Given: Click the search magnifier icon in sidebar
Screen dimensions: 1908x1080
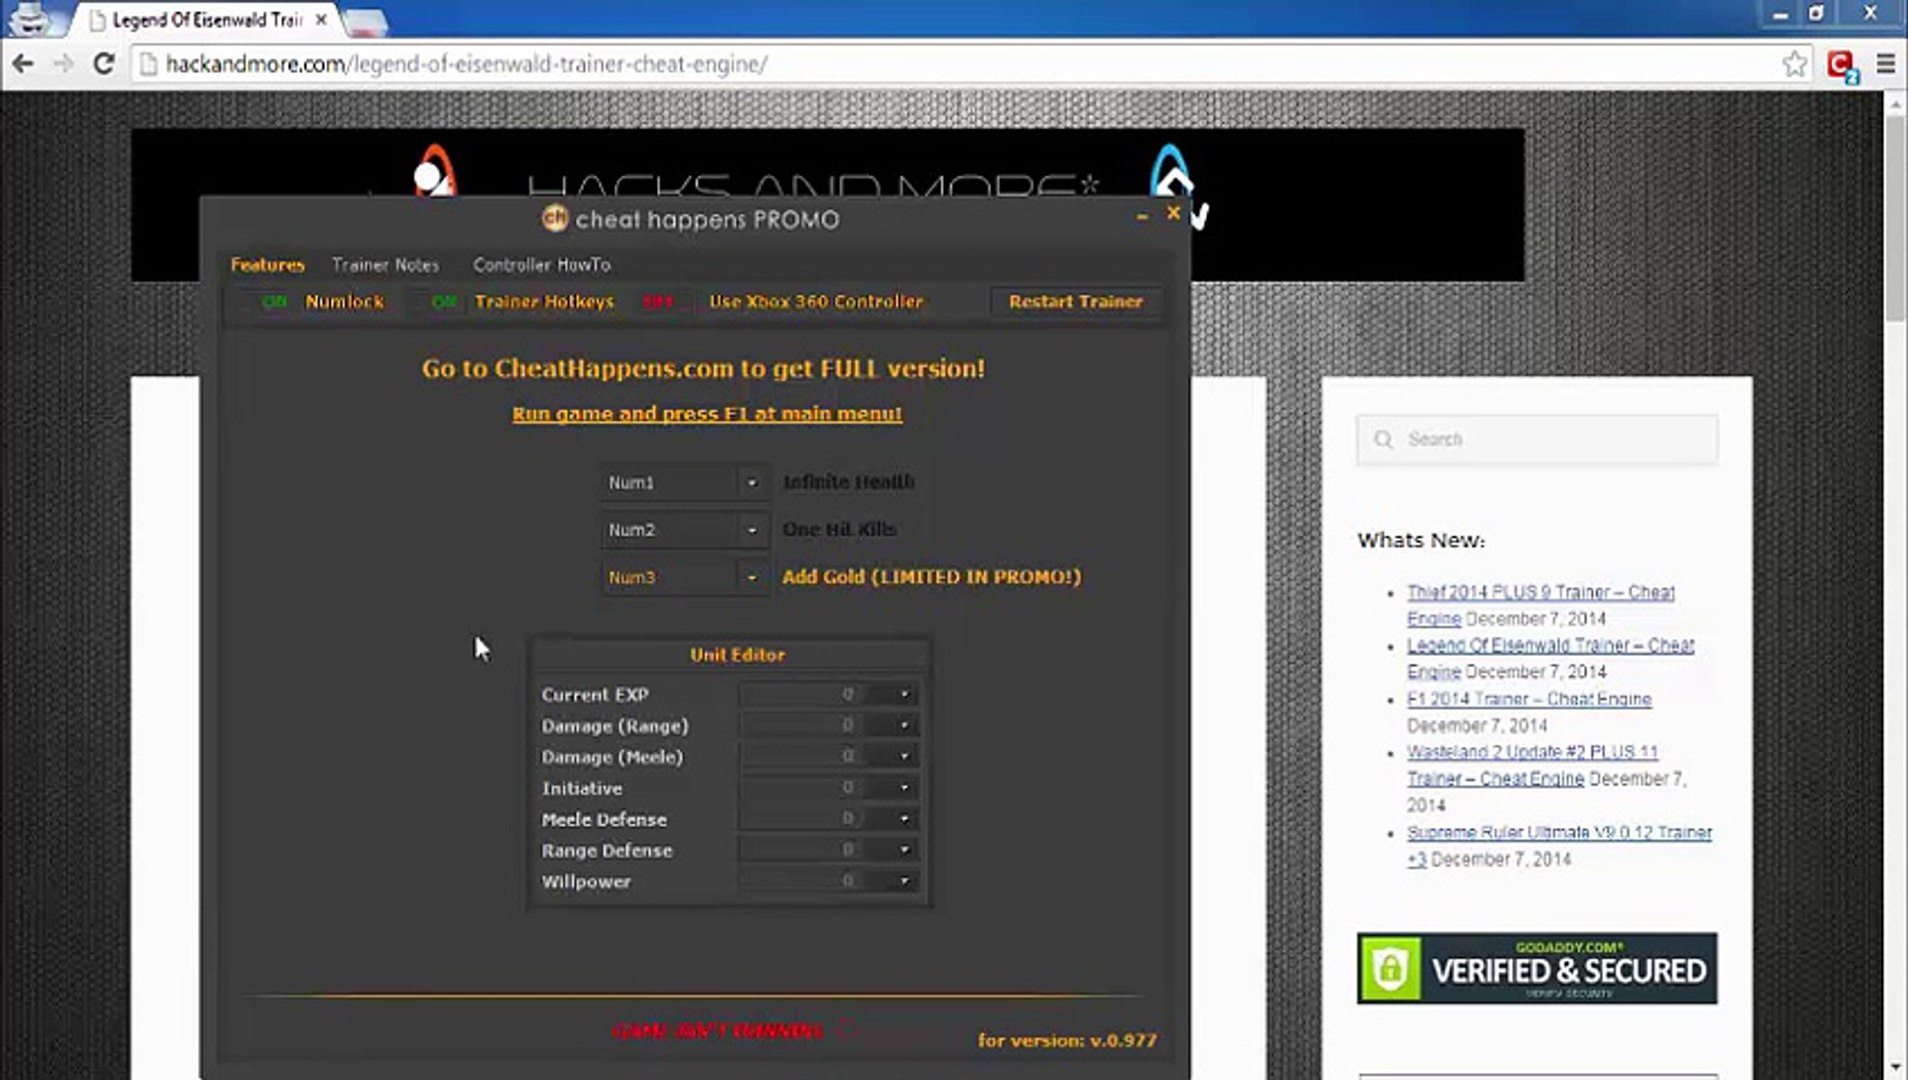Looking at the screenshot, I should coord(1384,440).
